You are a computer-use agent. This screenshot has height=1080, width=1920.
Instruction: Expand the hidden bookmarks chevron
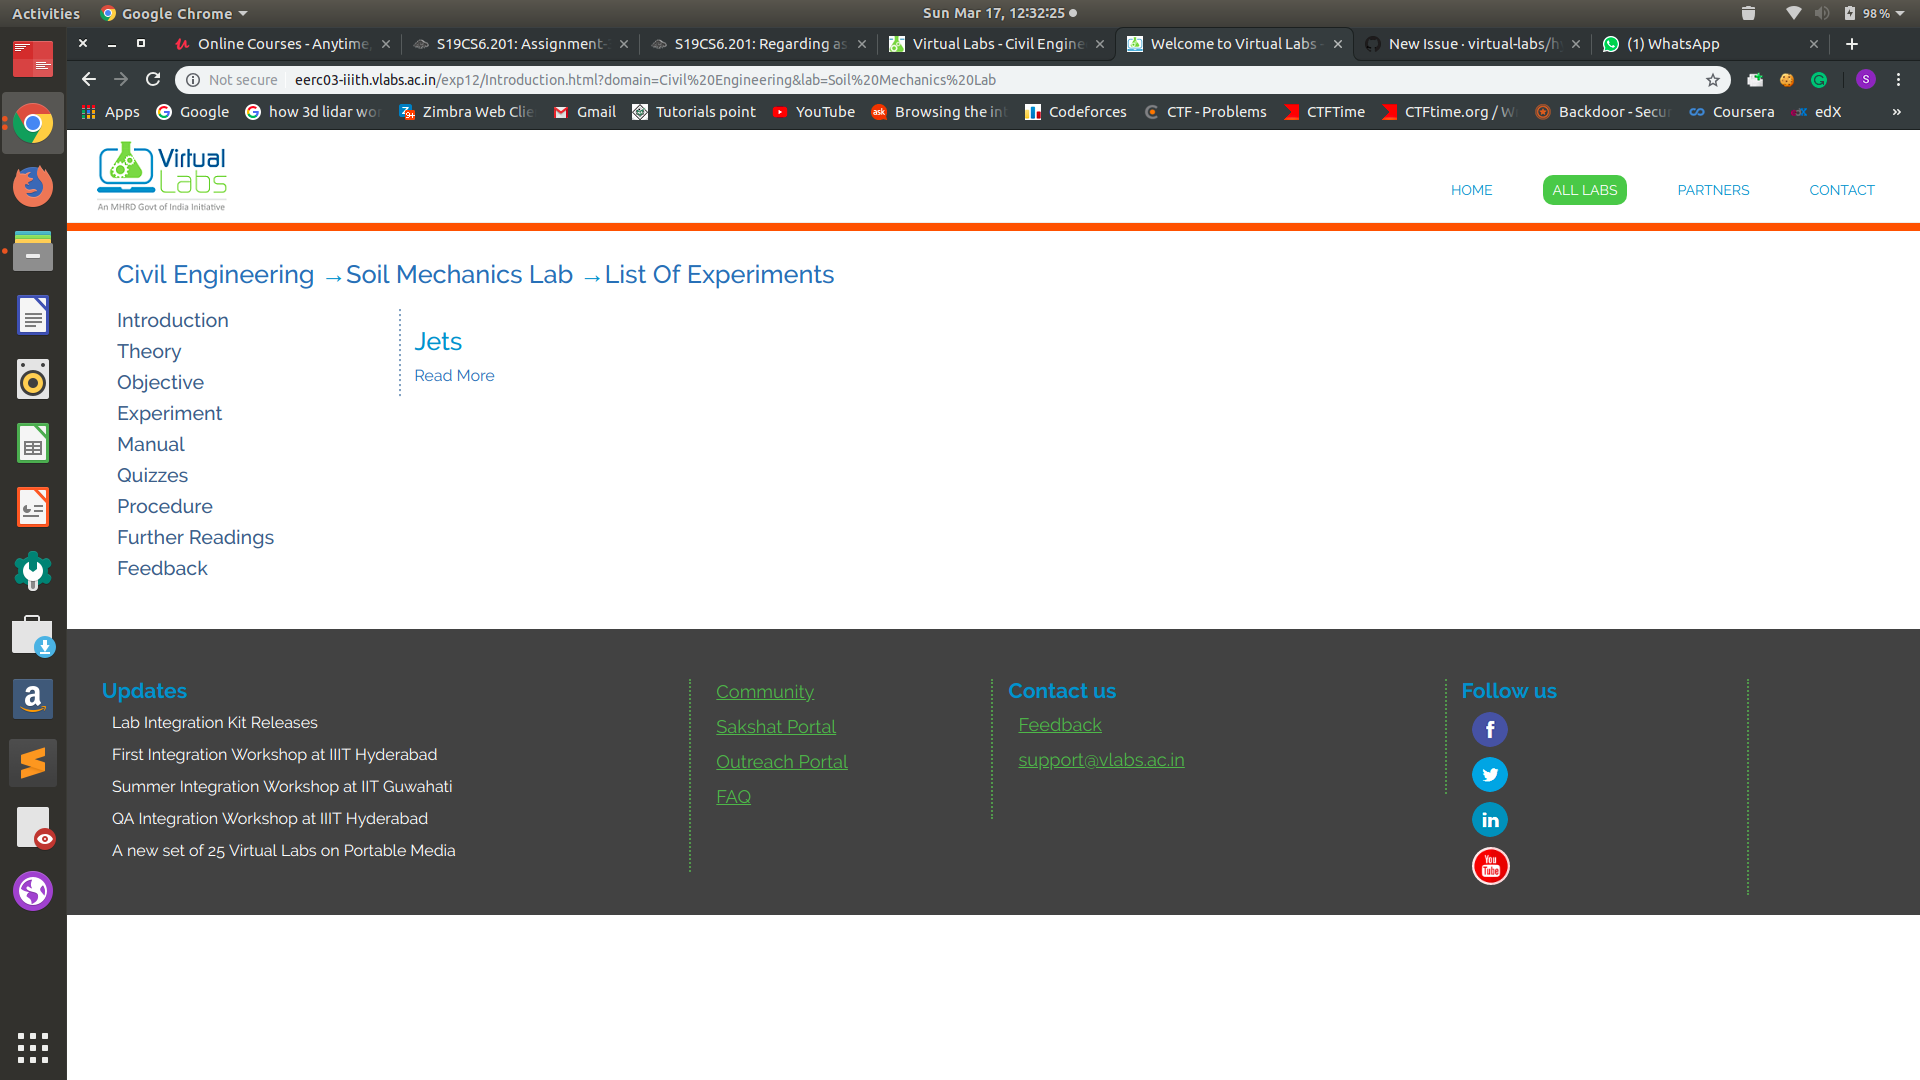[x=1896, y=112]
